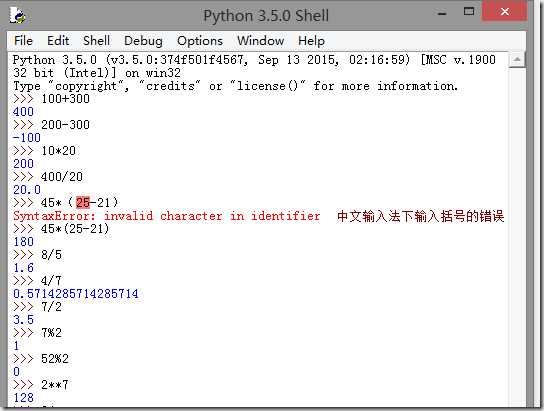Open the Options menu
The image size is (544, 411).
point(200,41)
